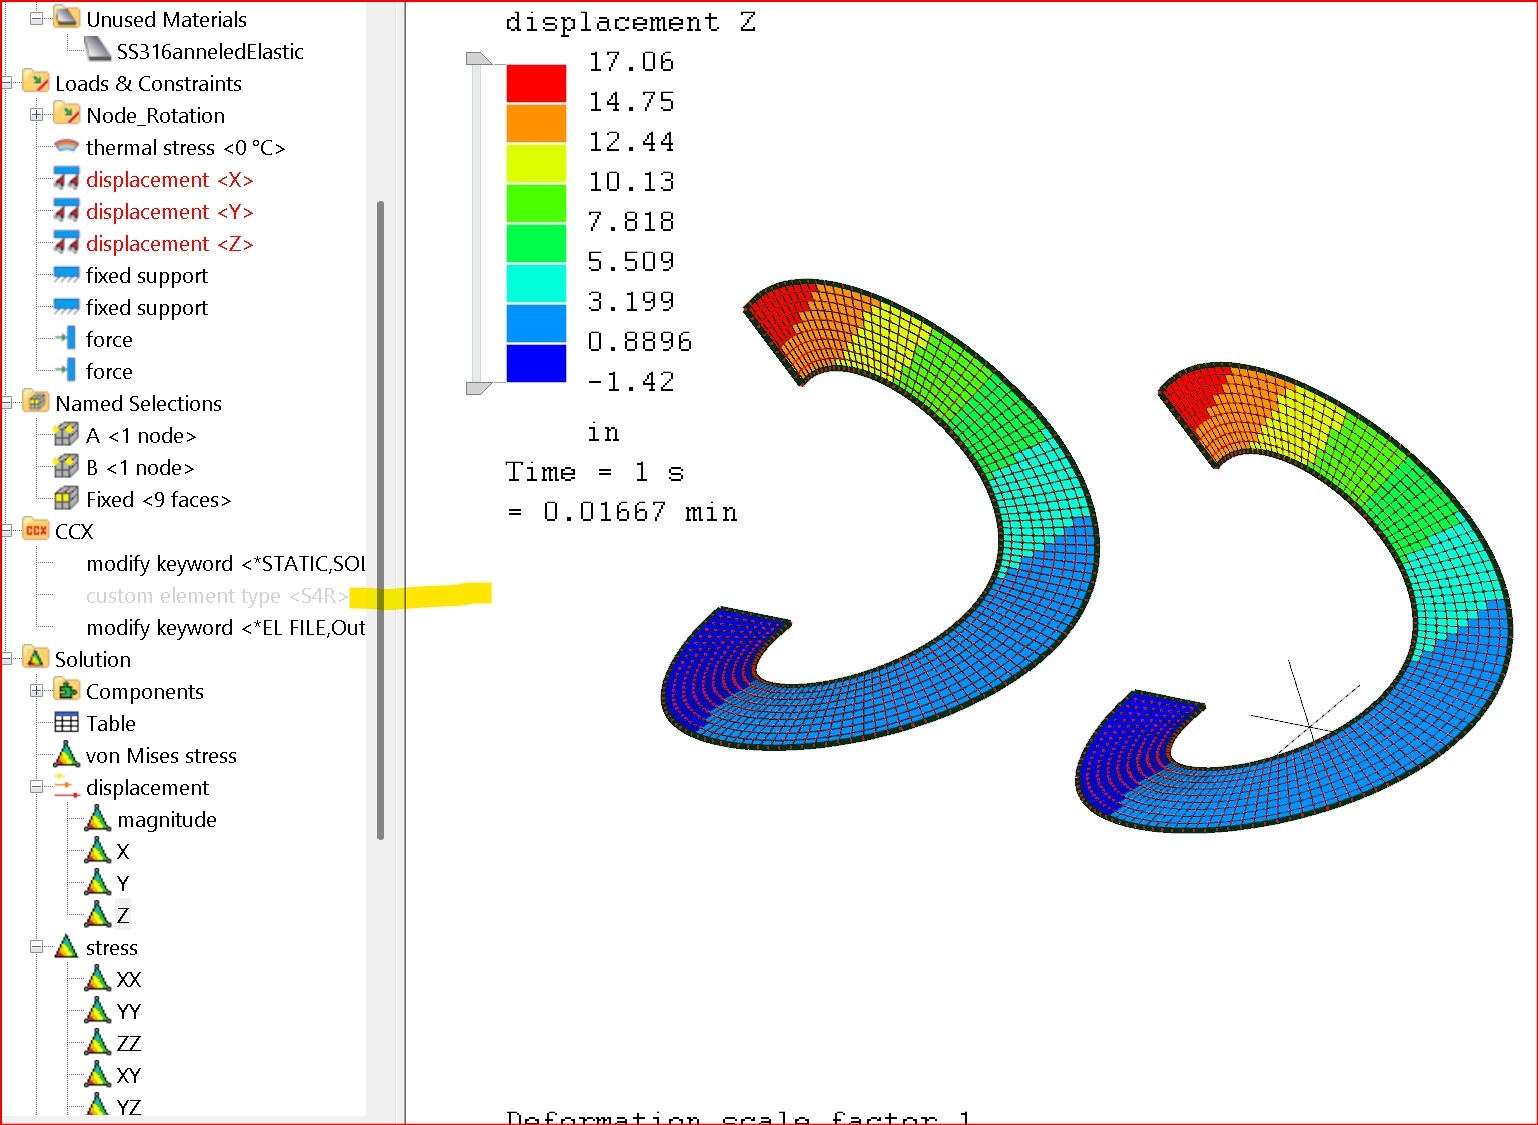Click the Table grid icon

[66, 723]
